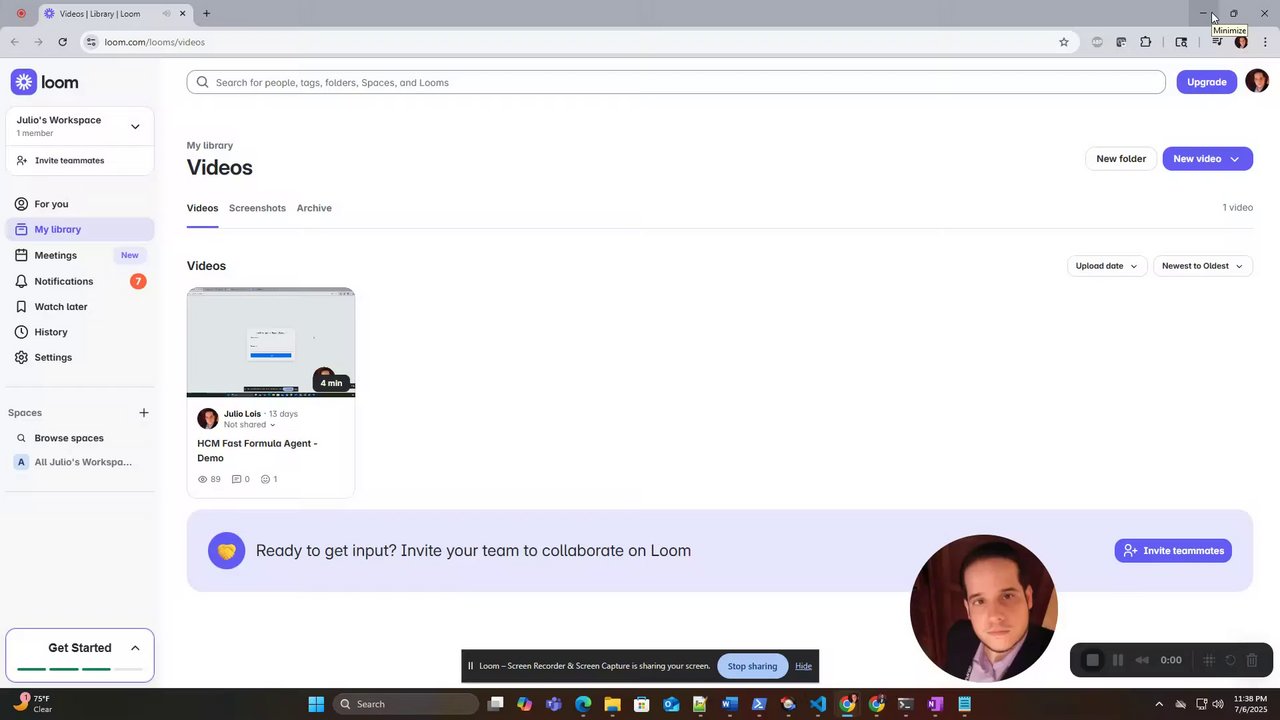
Task: Open the Upload date sort dropdown
Action: click(1107, 266)
